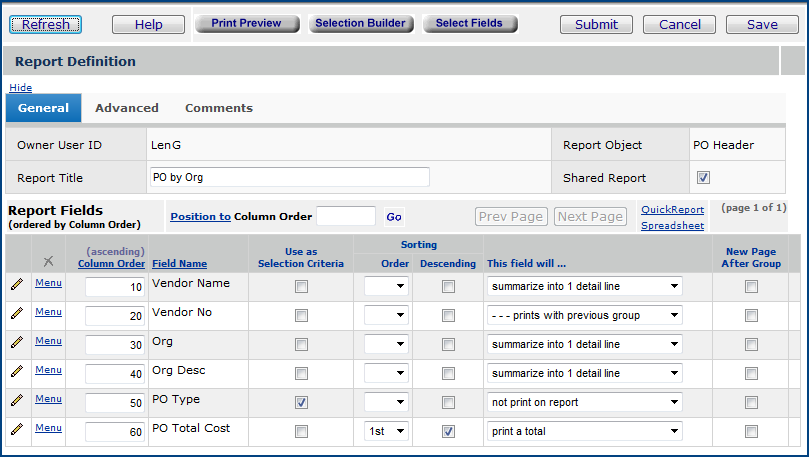This screenshot has height=457, width=809.
Task: Click the pencil icon for PO Total Cost
Action: [x=16, y=429]
